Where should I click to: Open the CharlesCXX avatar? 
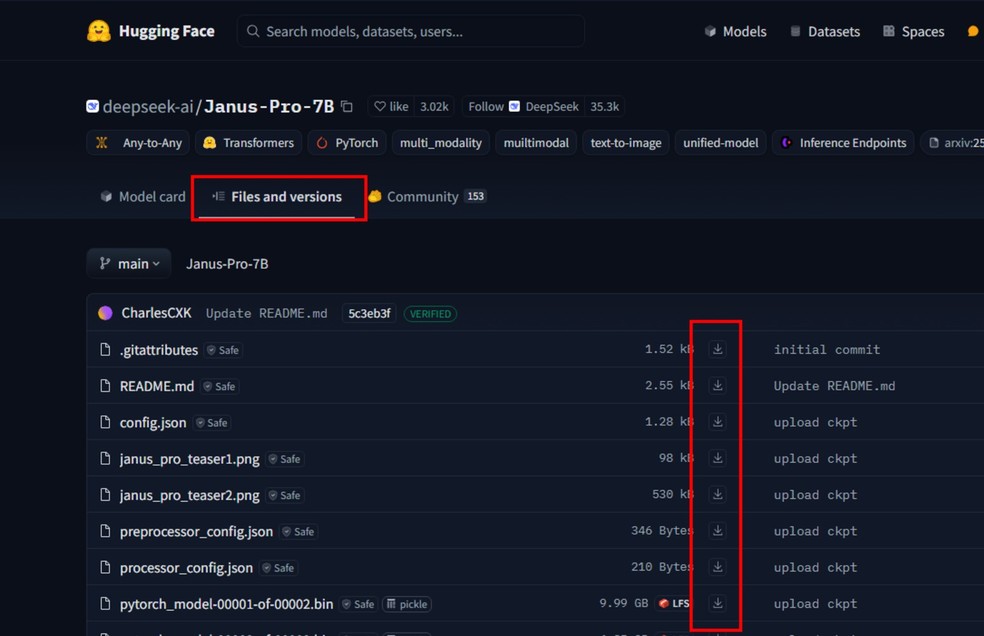pos(105,313)
